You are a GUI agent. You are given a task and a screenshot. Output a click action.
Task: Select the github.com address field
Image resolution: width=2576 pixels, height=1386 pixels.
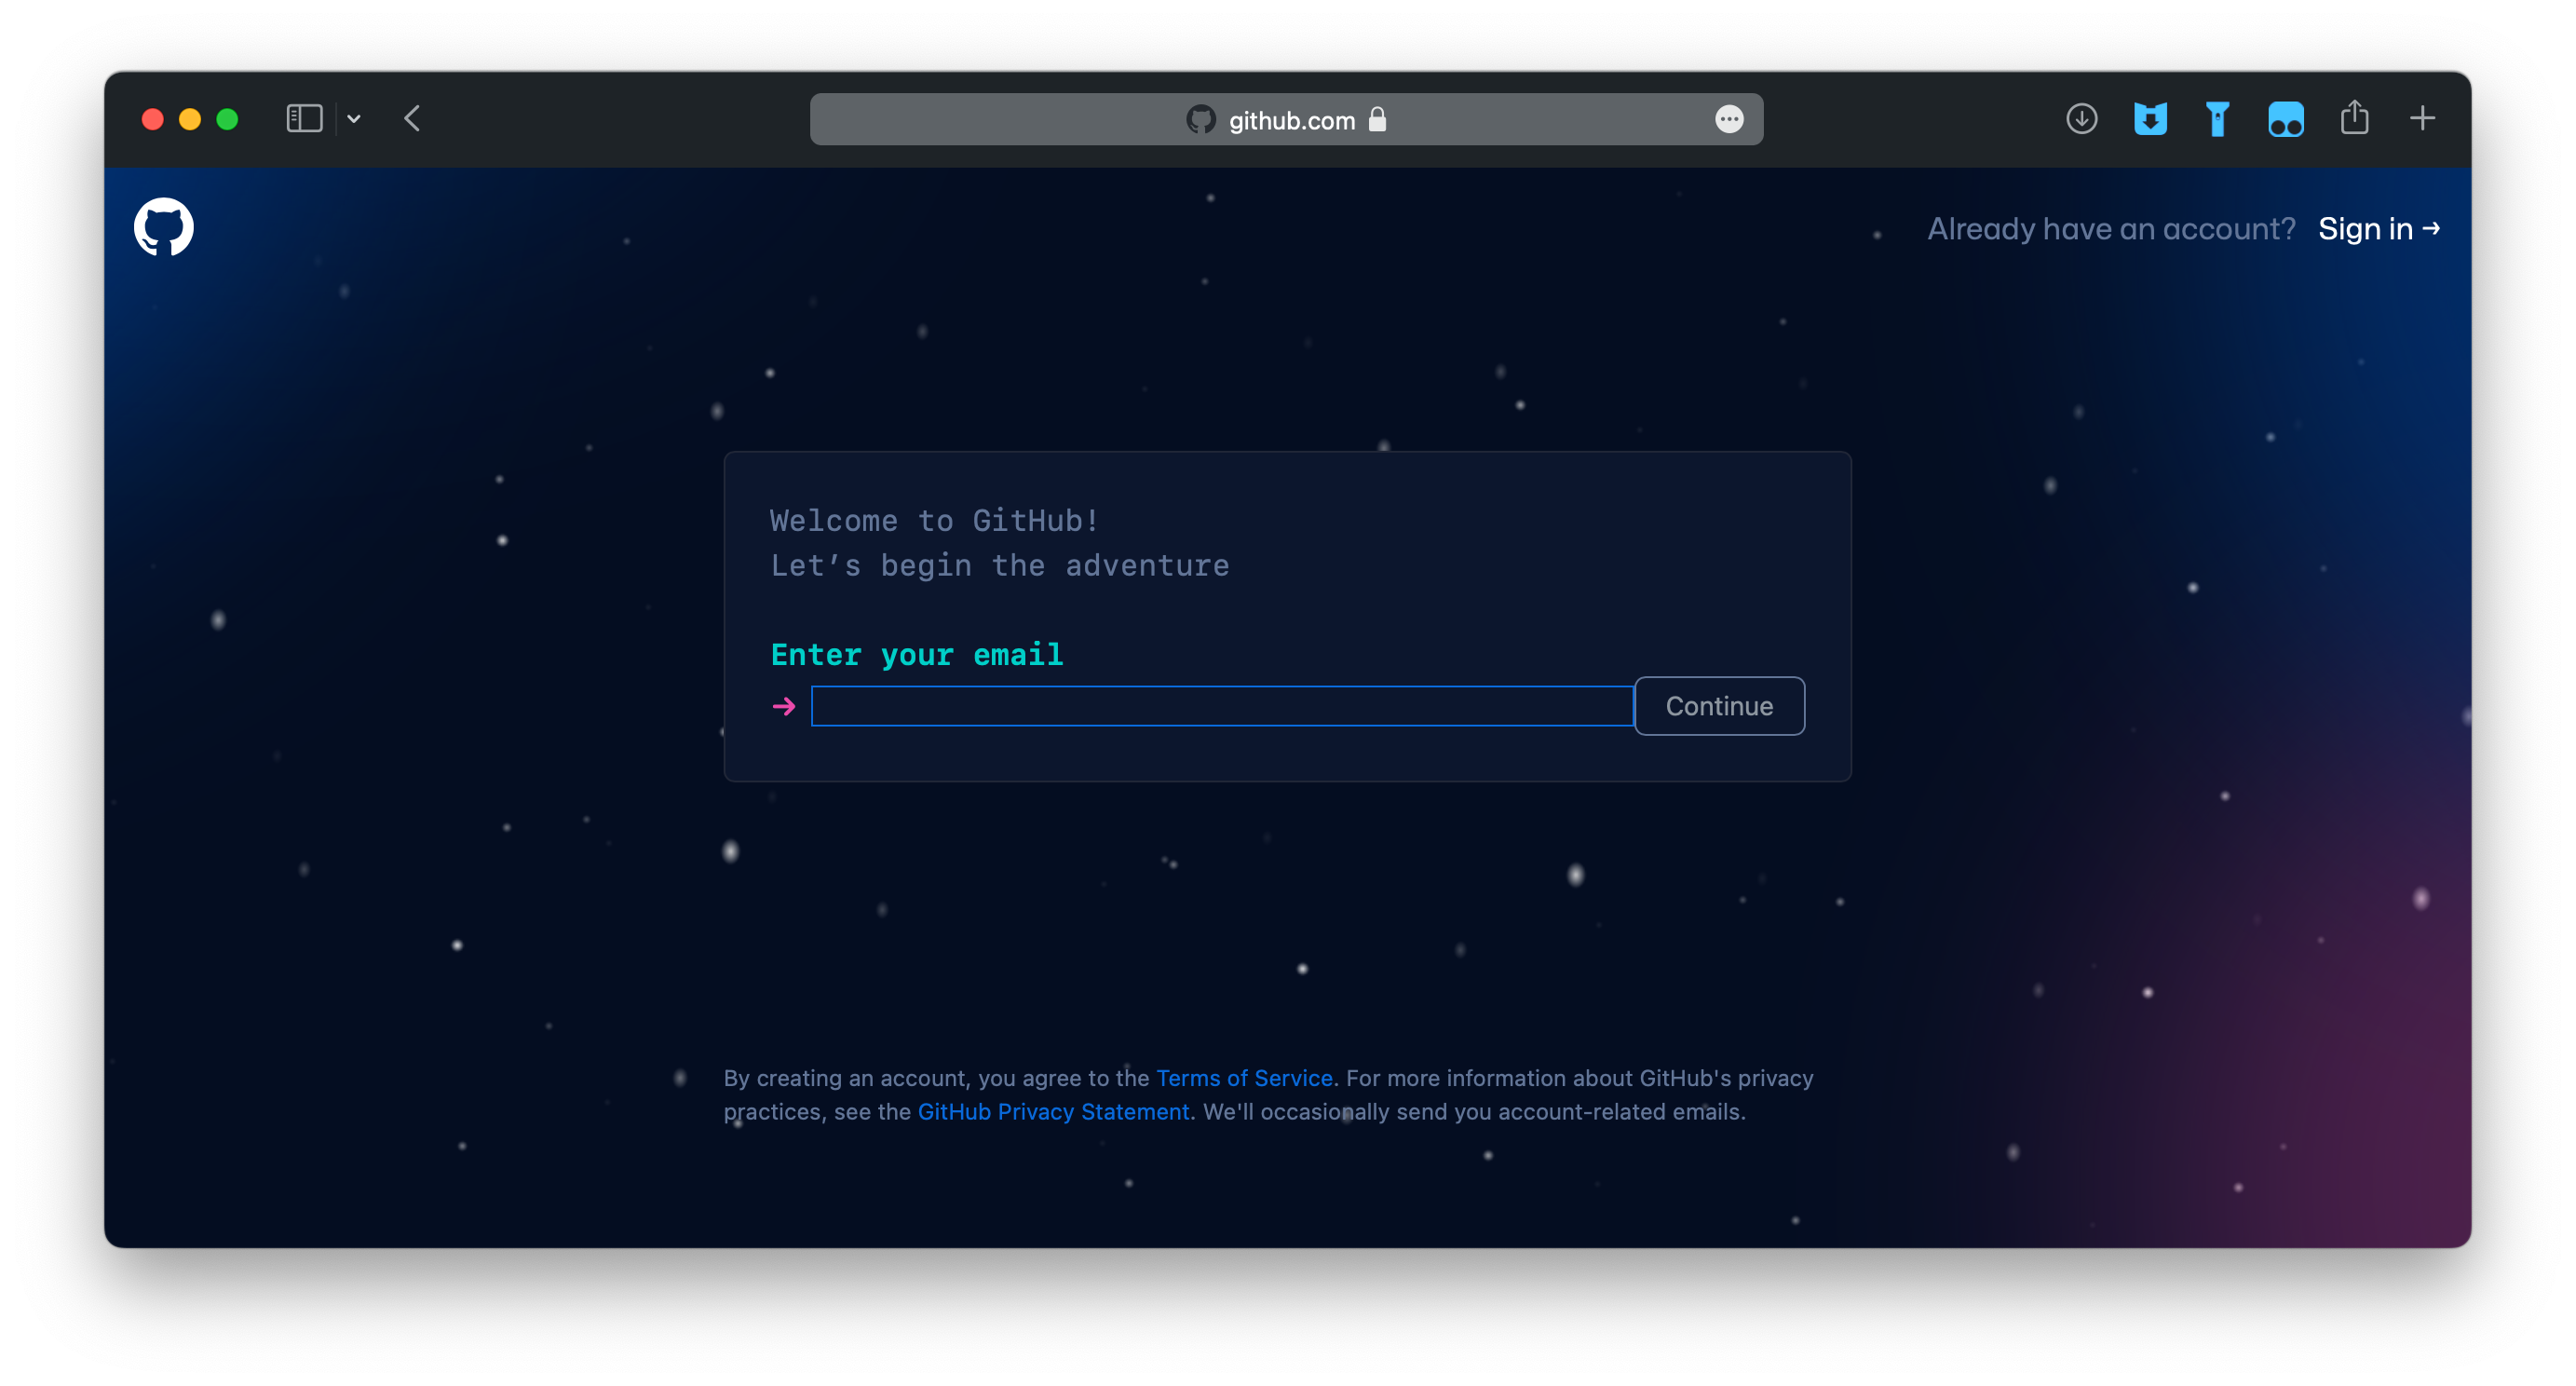coord(1291,120)
